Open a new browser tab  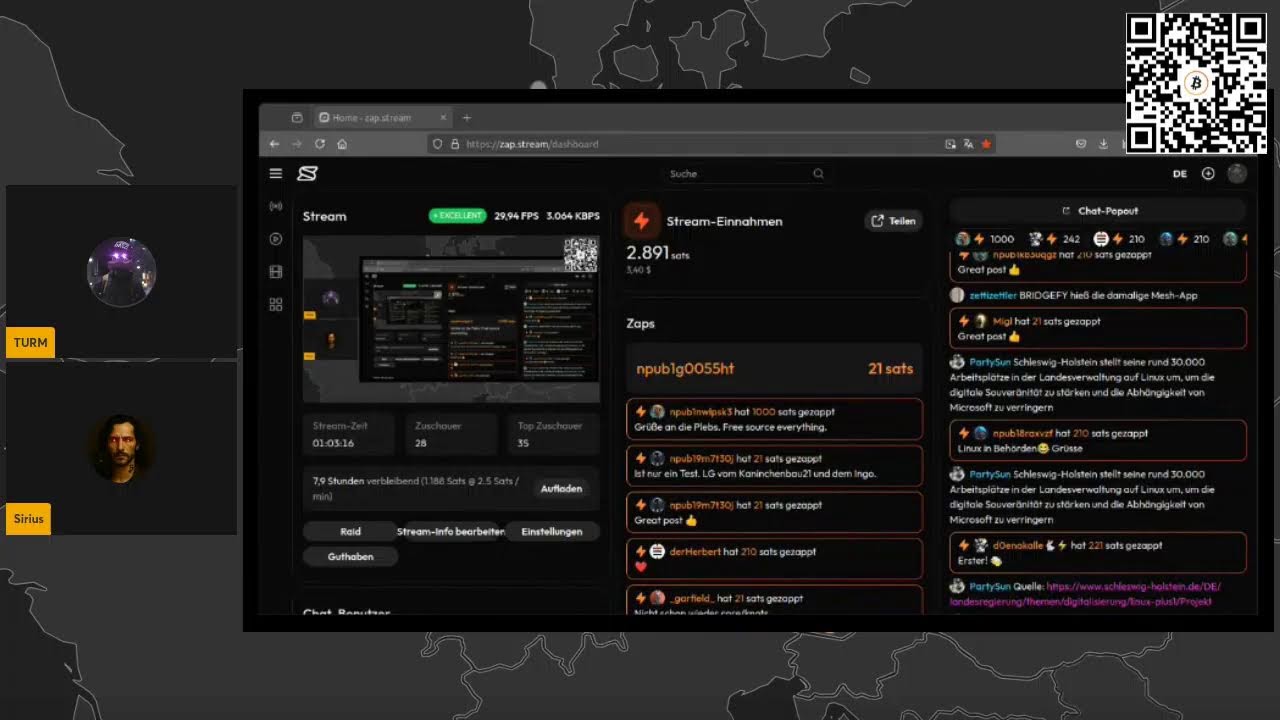pyautogui.click(x=467, y=117)
